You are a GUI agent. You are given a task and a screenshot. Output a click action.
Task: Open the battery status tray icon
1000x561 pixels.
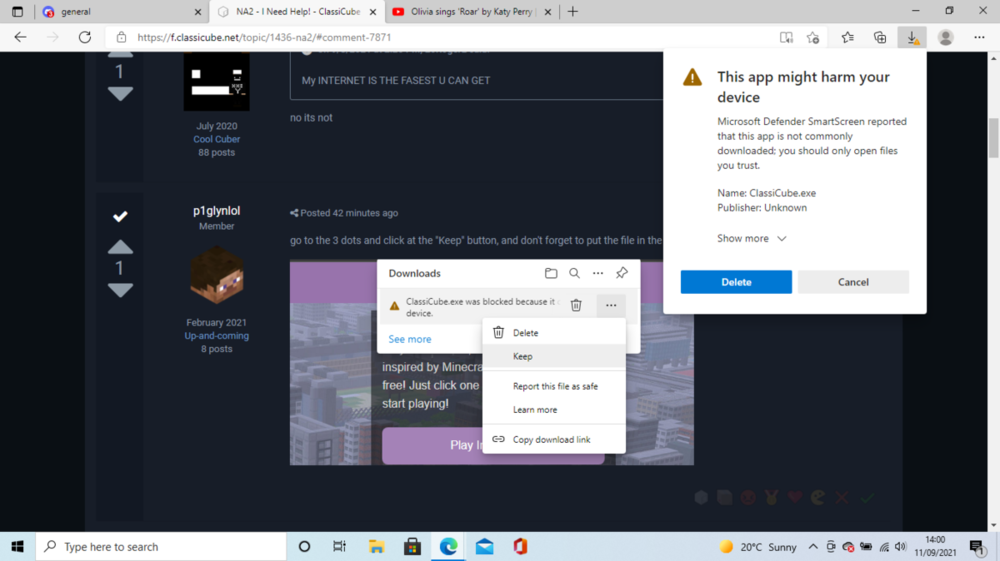click(x=866, y=546)
